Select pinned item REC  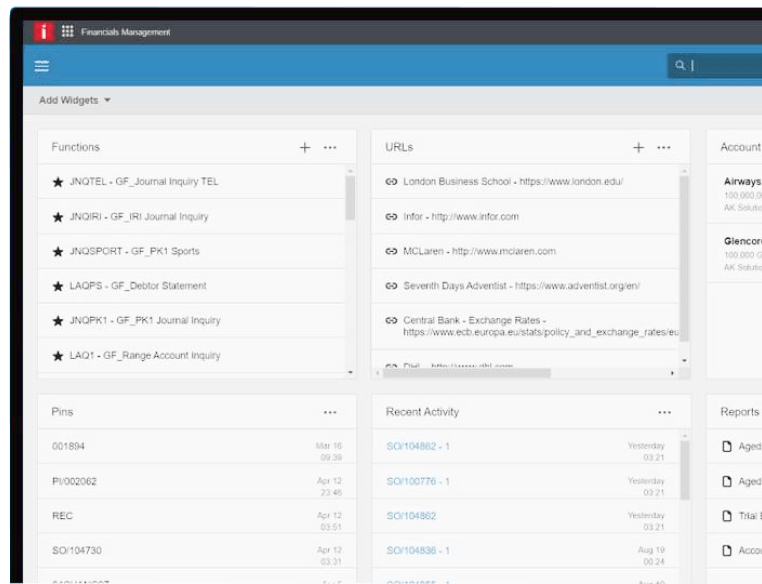[62, 516]
